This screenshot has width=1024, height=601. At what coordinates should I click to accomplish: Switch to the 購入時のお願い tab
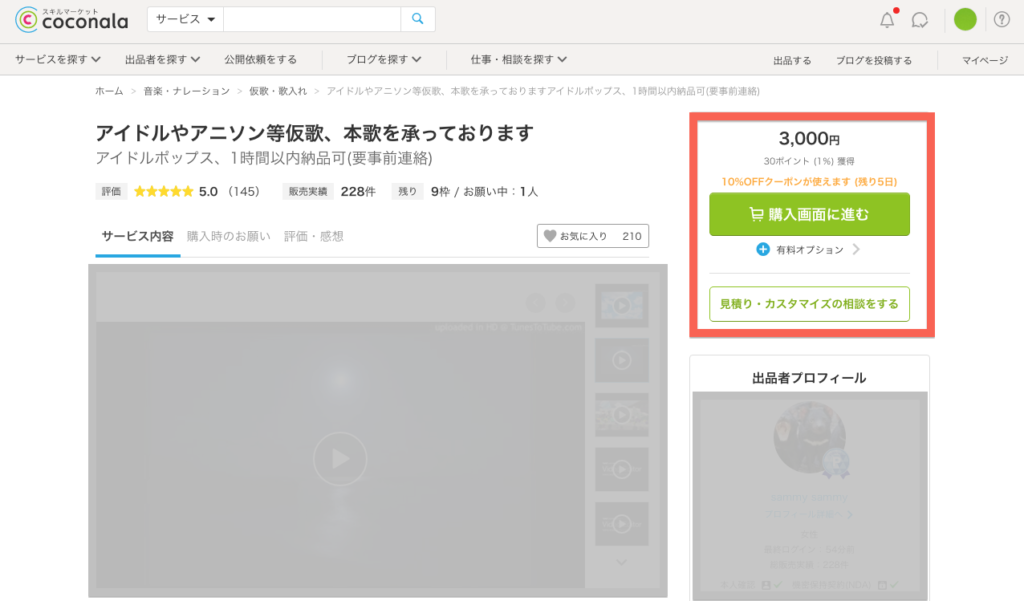point(229,237)
